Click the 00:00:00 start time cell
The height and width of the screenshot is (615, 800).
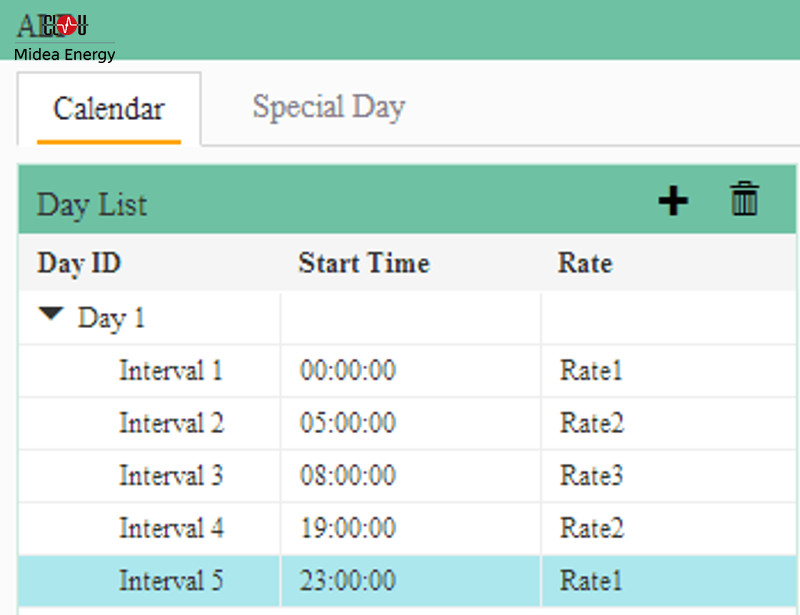tap(348, 371)
